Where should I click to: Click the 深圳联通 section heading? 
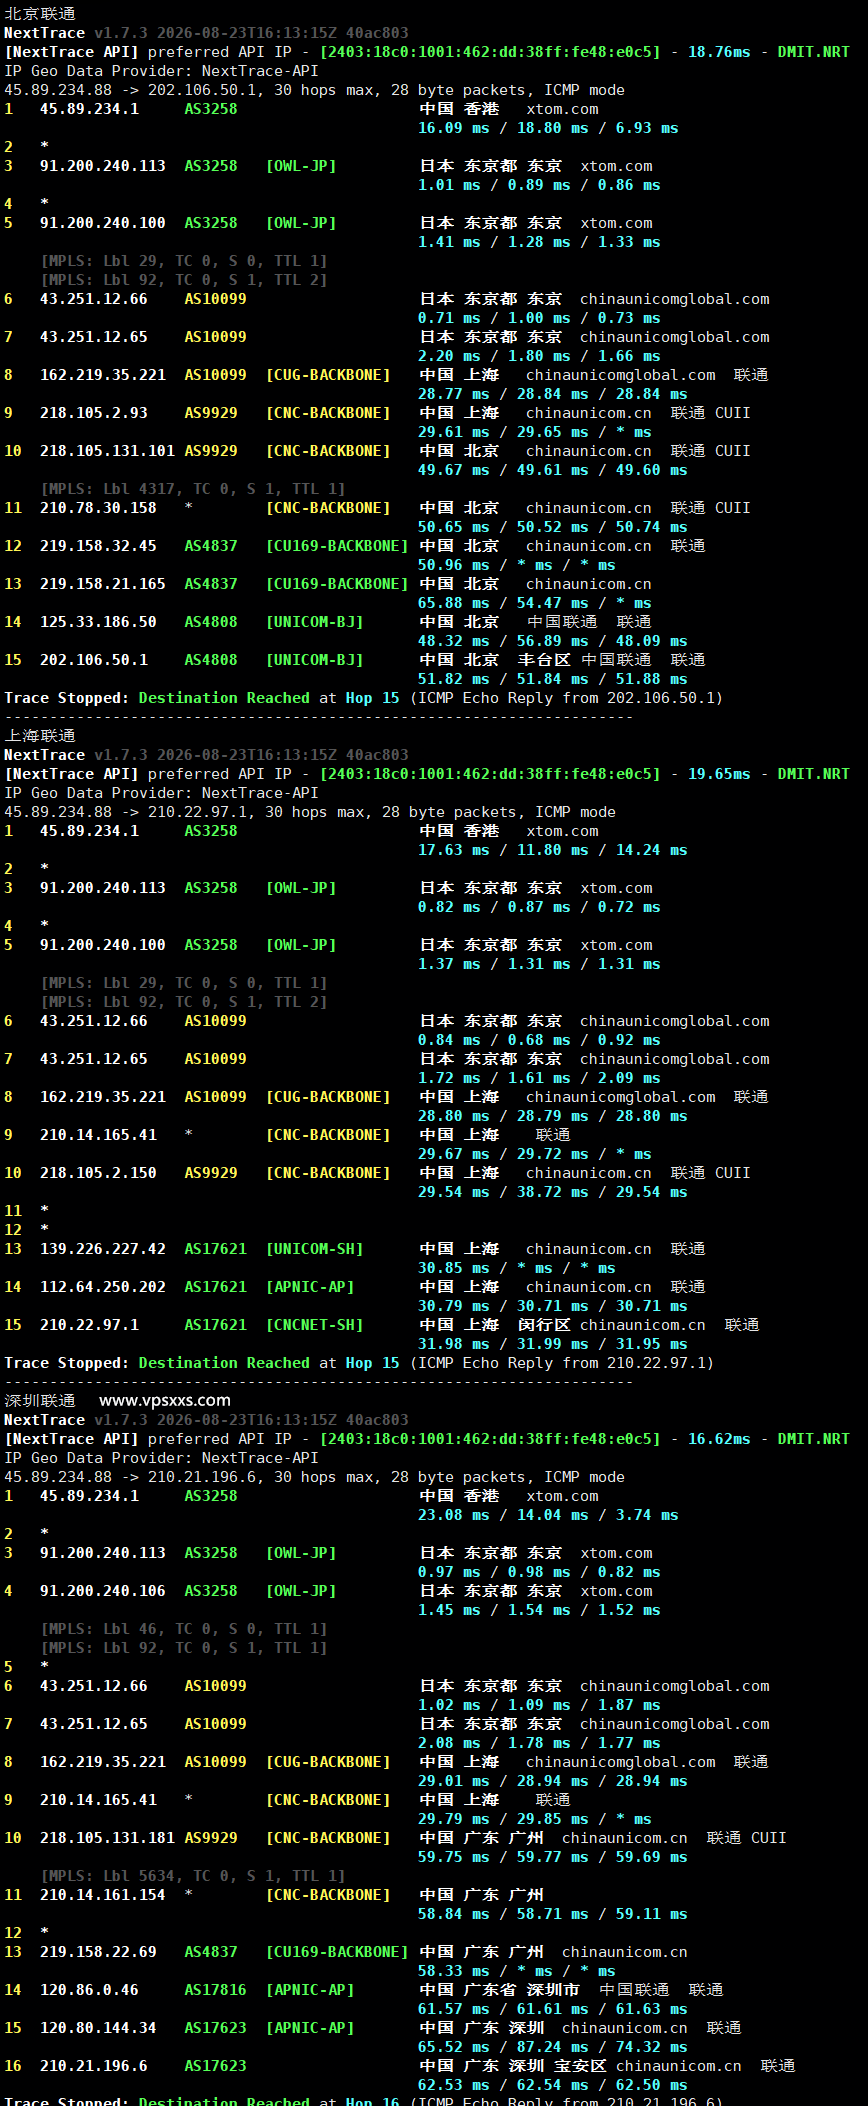(40, 1401)
